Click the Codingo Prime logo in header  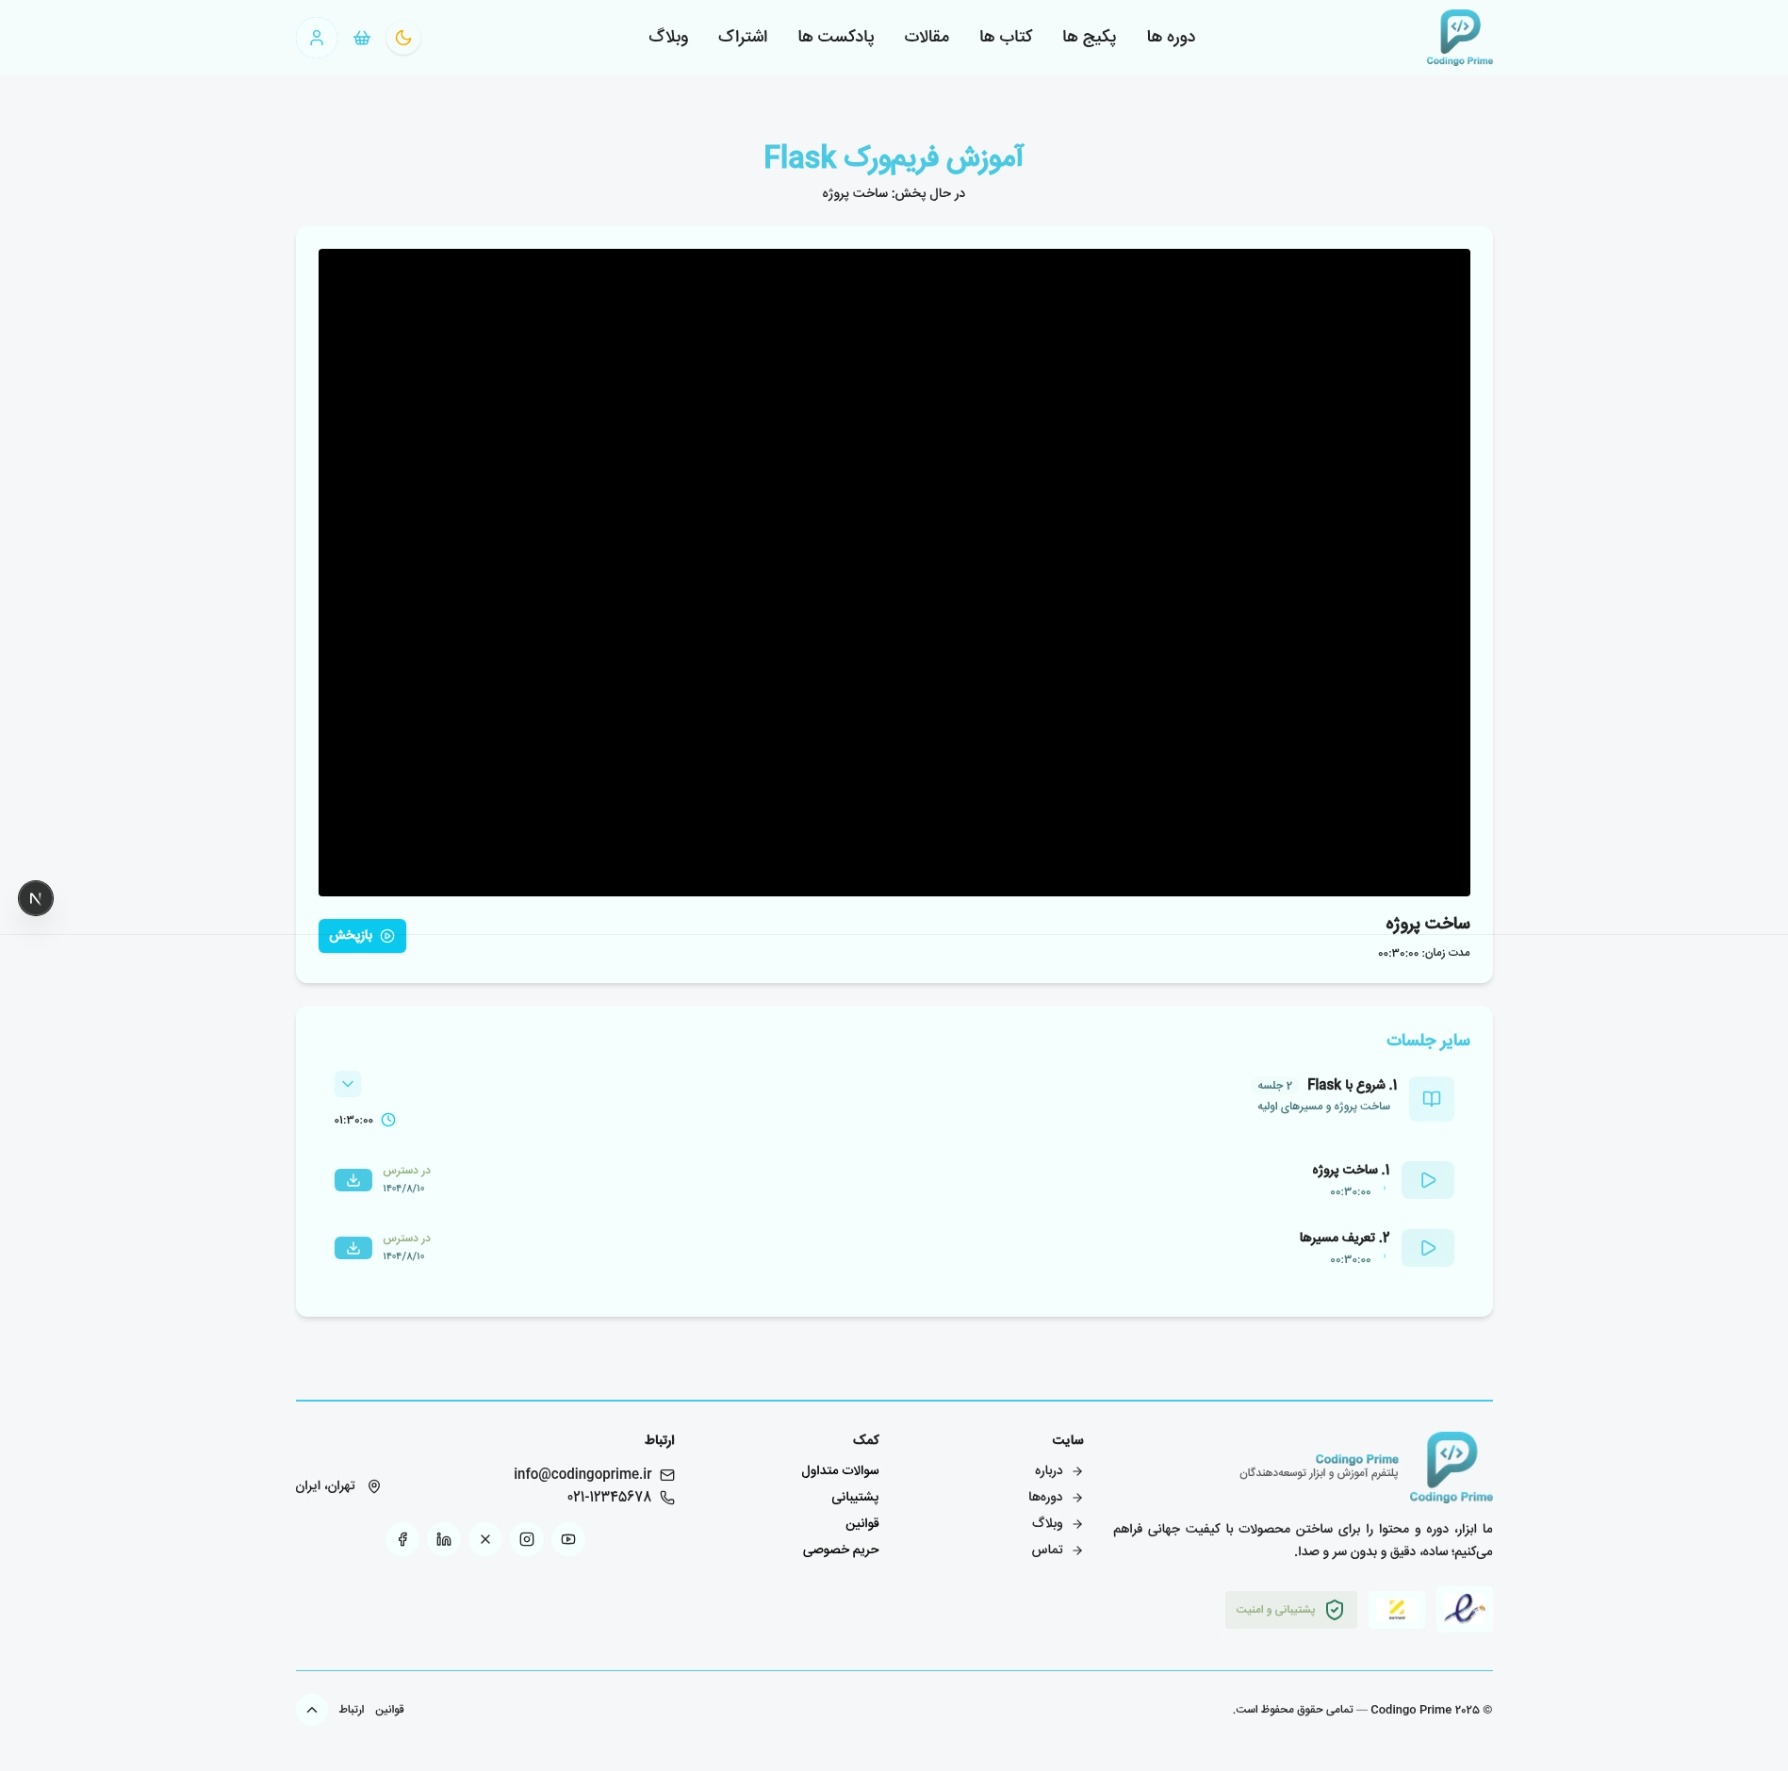(1459, 38)
